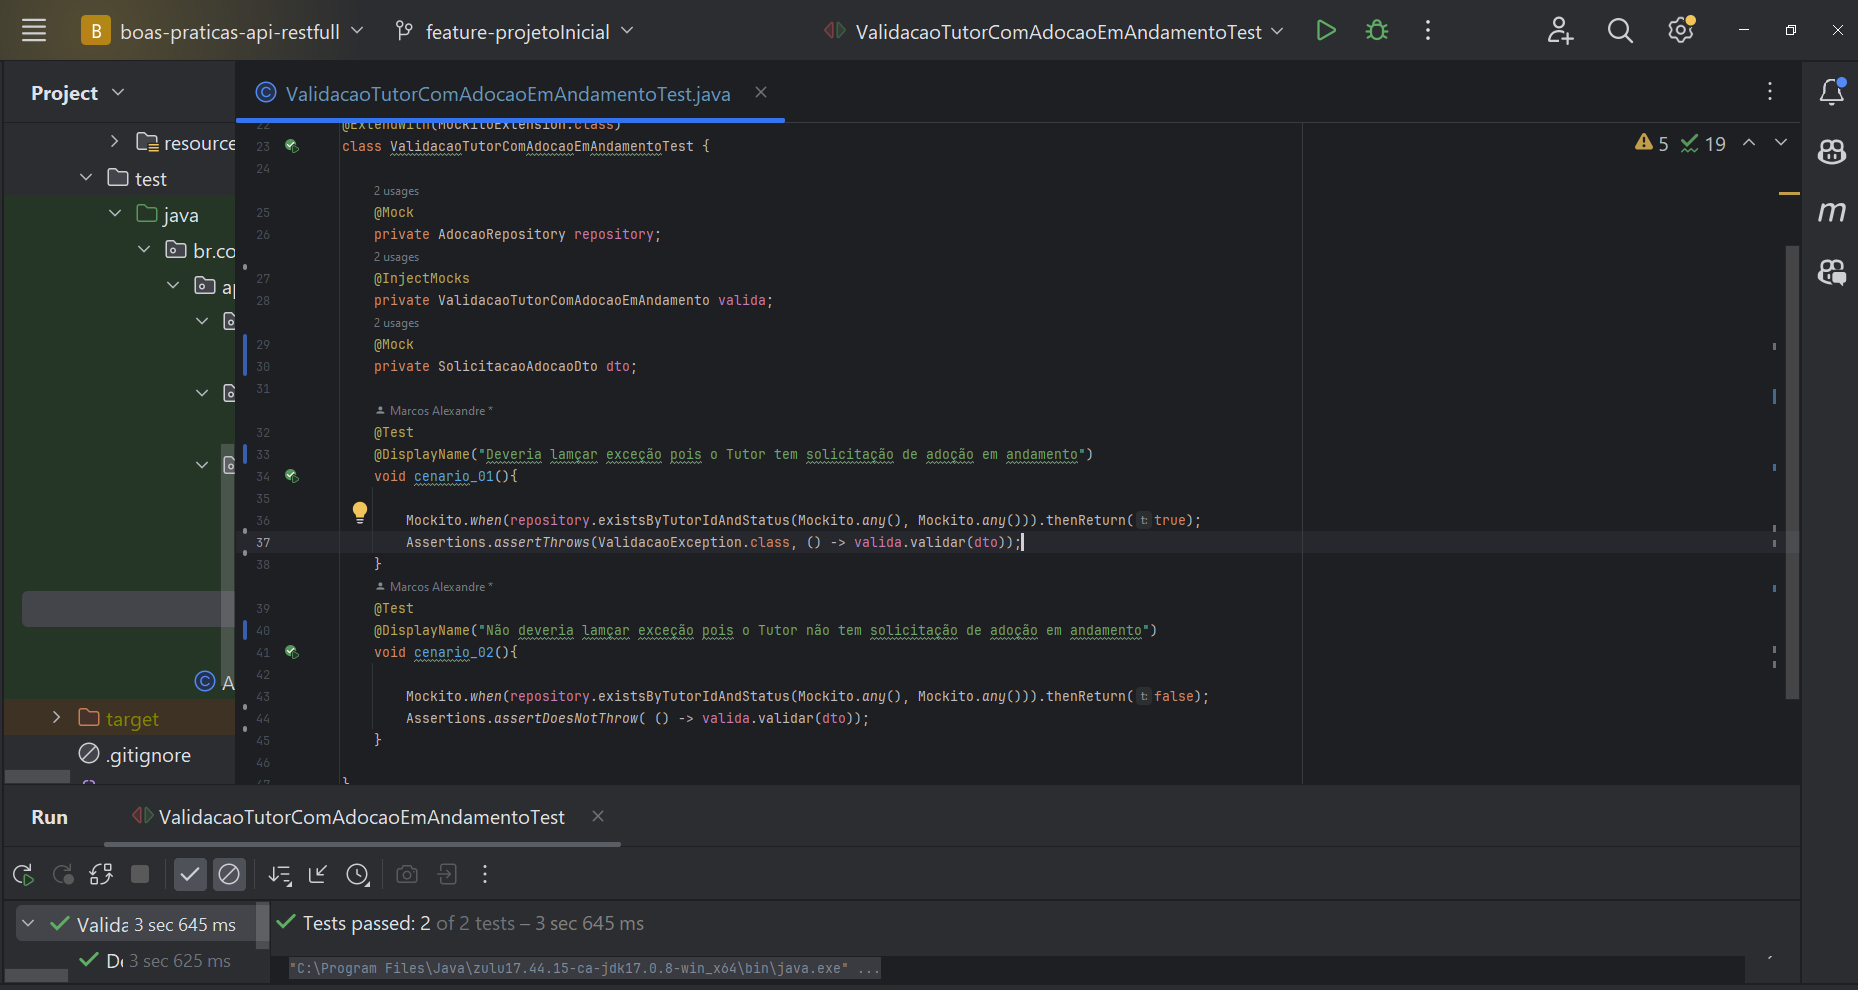Image resolution: width=1858 pixels, height=990 pixels.
Task: Open the Project view dropdown
Action: coord(78,93)
